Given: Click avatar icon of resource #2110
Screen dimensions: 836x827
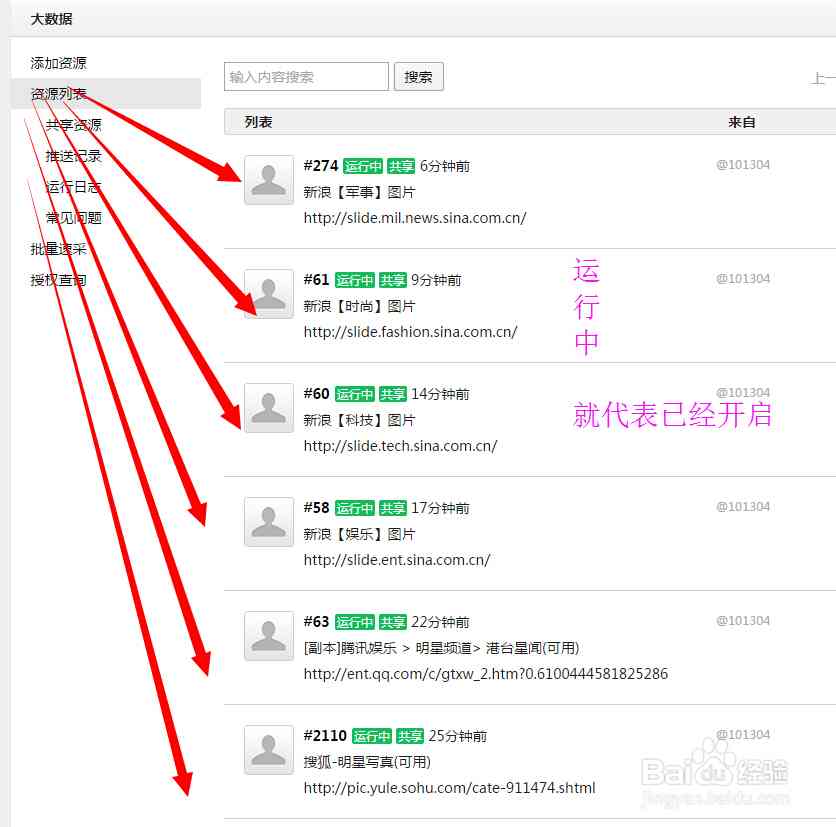Looking at the screenshot, I should tap(269, 750).
